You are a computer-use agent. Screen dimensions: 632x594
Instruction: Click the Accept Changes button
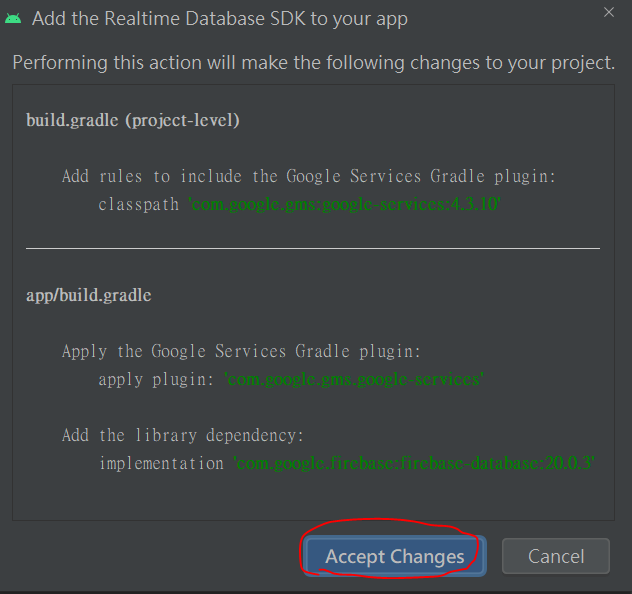point(395,556)
